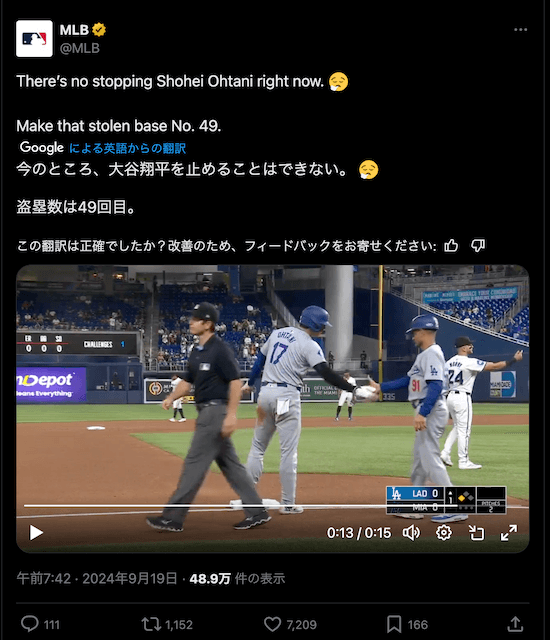Expand video to fullscreen

[x=509, y=533]
